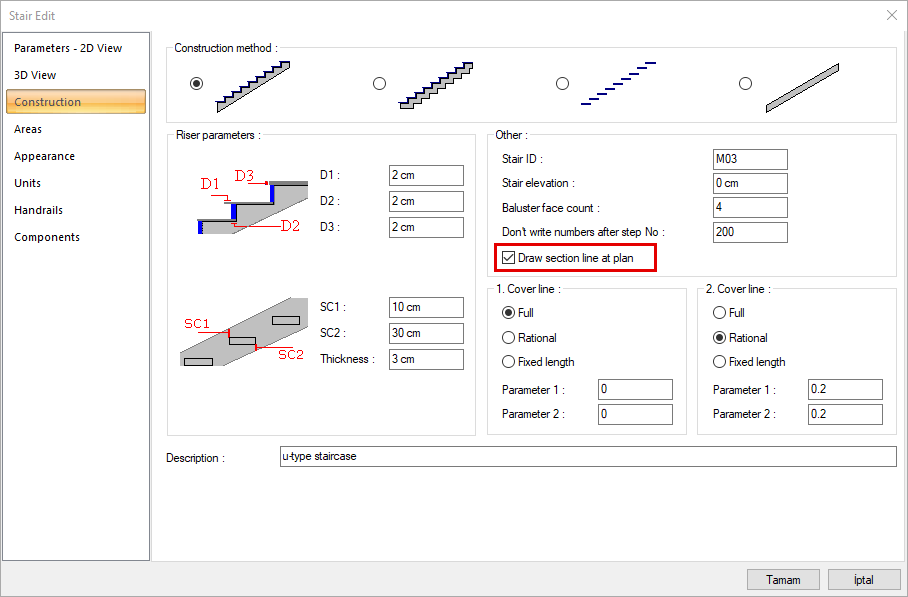This screenshot has width=908, height=597.
Task: Open the 3D View tab
Action: (x=35, y=75)
